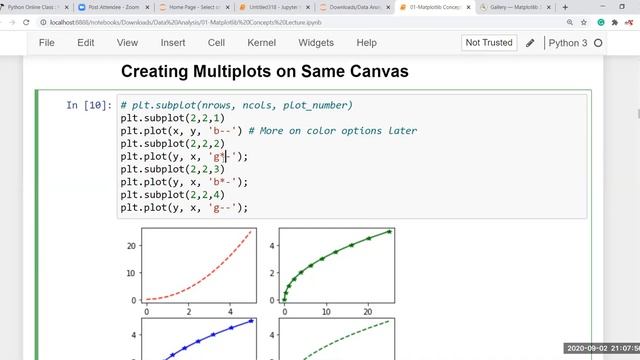Close the Untitled318 tab
Viewport: 640px width, 360px height.
pyautogui.click(x=308, y=7)
